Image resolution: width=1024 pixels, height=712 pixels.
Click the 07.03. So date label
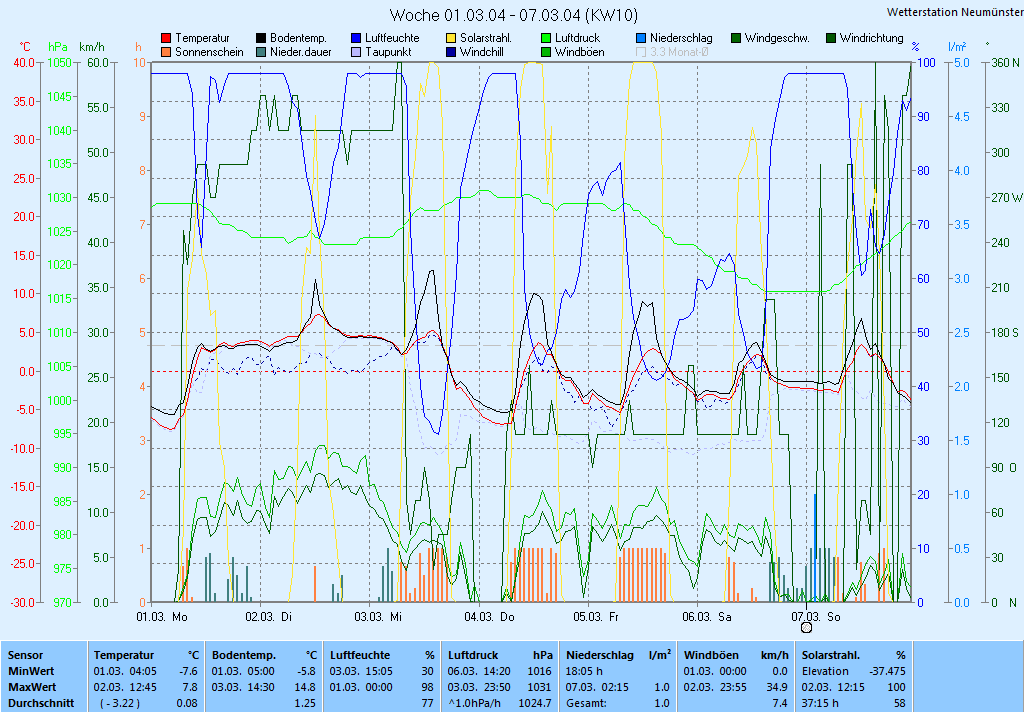coord(816,617)
